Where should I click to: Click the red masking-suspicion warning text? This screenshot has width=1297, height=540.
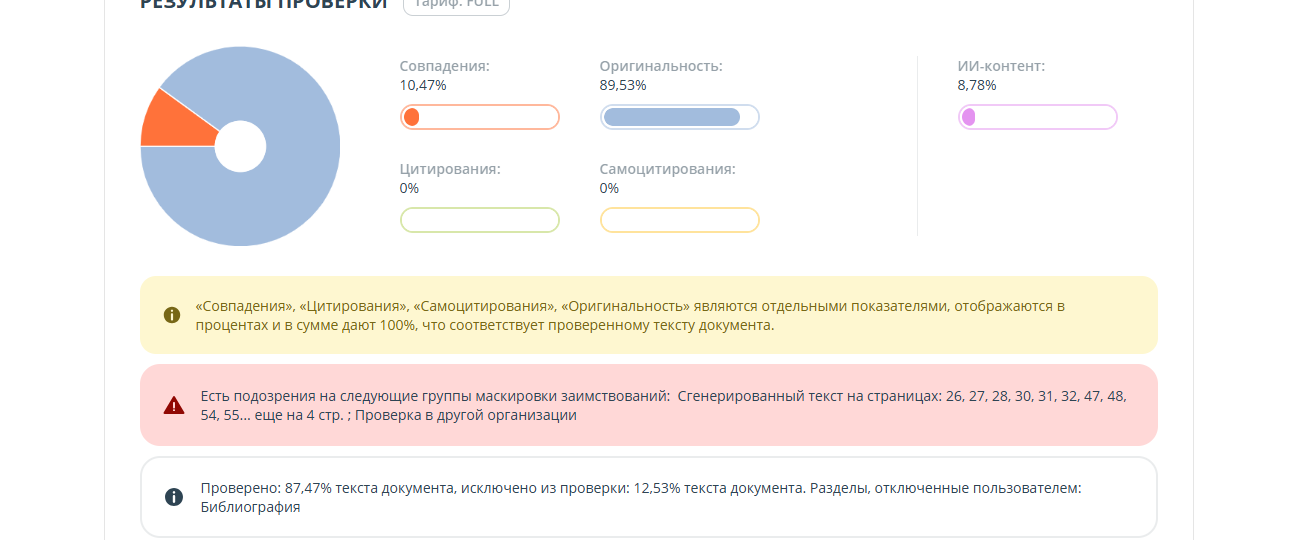tap(663, 405)
